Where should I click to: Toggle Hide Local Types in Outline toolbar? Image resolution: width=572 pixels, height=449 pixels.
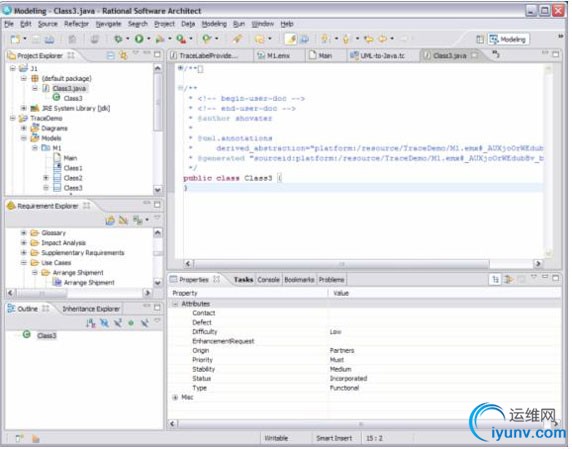coord(144,323)
